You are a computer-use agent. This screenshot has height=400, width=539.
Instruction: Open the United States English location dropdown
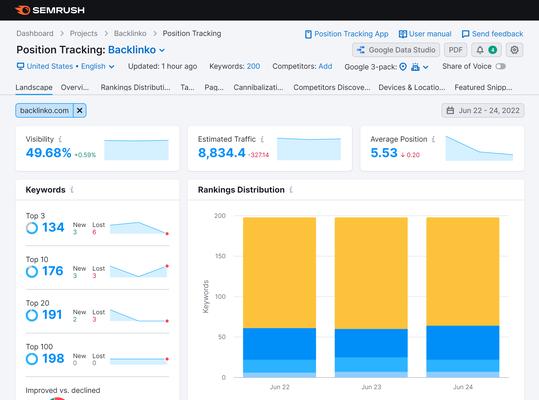[x=65, y=66]
